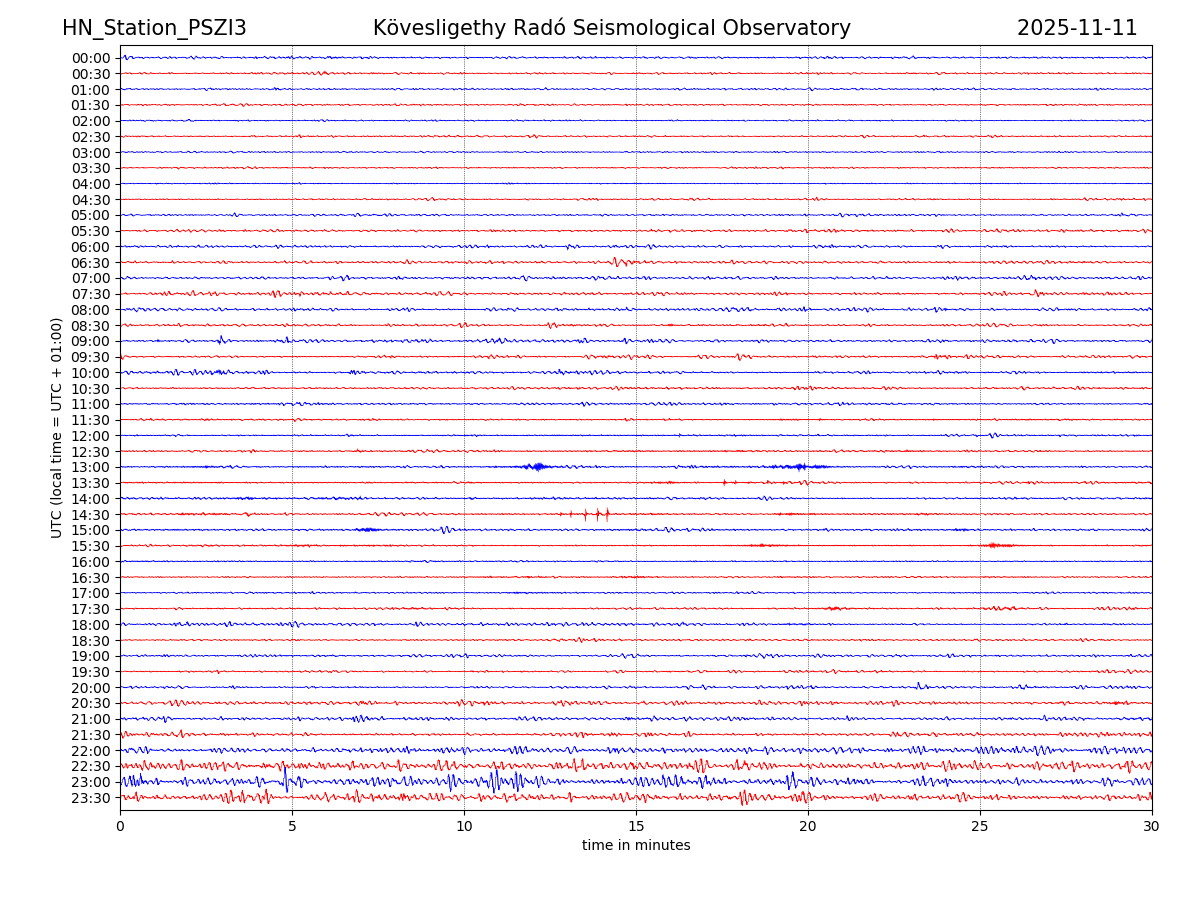Click the x-axis tick label 5
The height and width of the screenshot is (900, 1200).
click(x=292, y=826)
